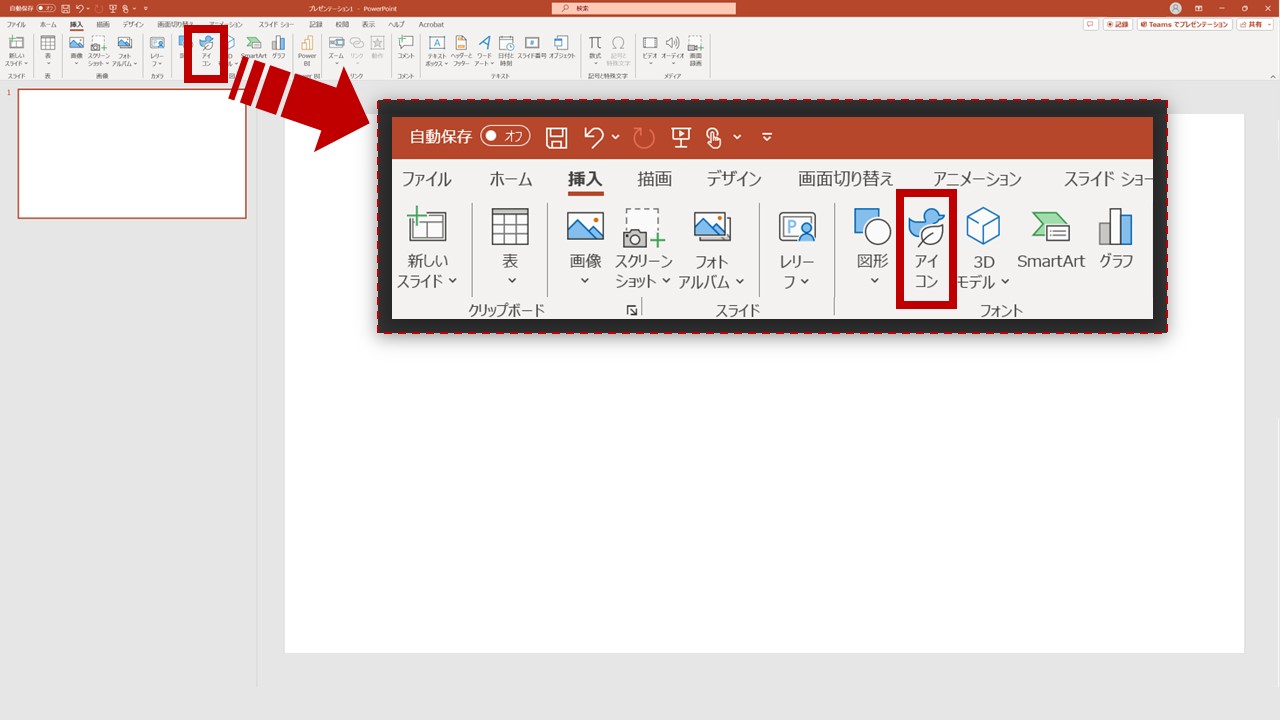This screenshot has width=1280, height=720.
Task: Click the 日付と時刻 calendar icon
Action: pos(506,43)
